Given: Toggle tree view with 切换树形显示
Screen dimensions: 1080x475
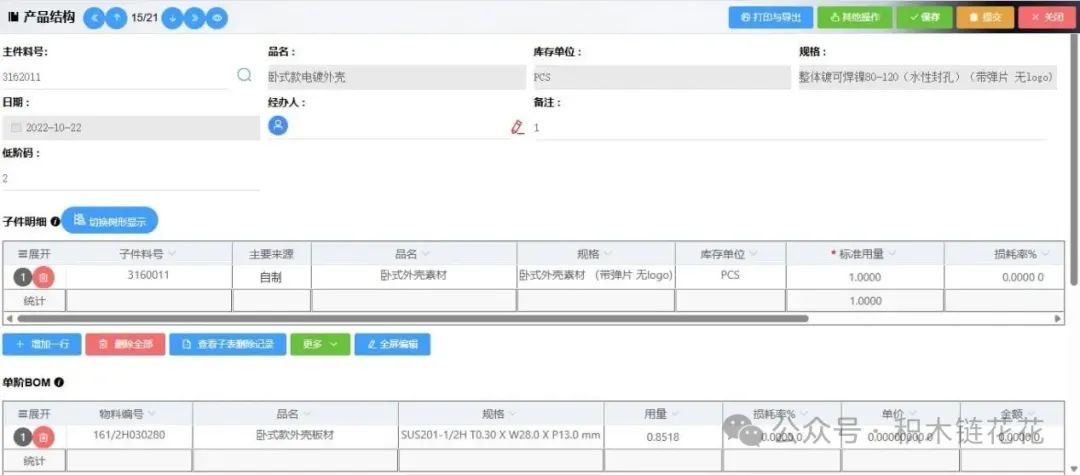Looking at the screenshot, I should pyautogui.click(x=110, y=221).
